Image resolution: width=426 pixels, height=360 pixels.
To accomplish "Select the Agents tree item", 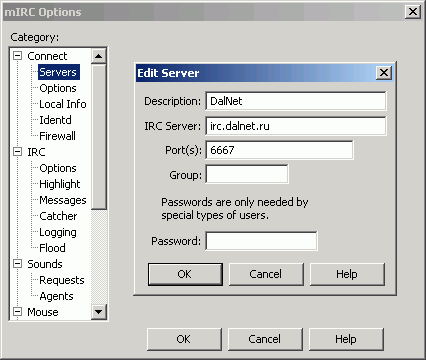I will pyautogui.click(x=56, y=296).
